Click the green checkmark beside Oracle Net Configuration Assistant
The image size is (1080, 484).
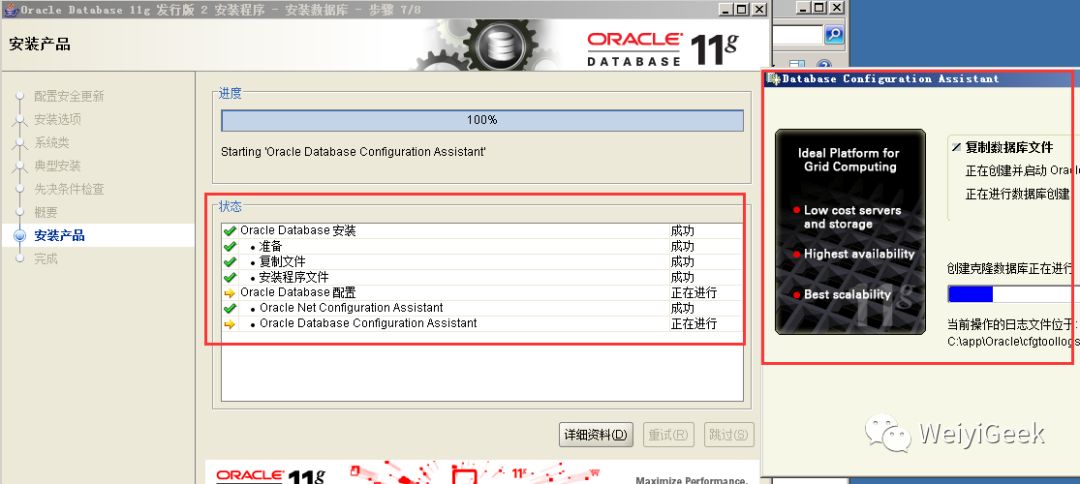[x=230, y=308]
